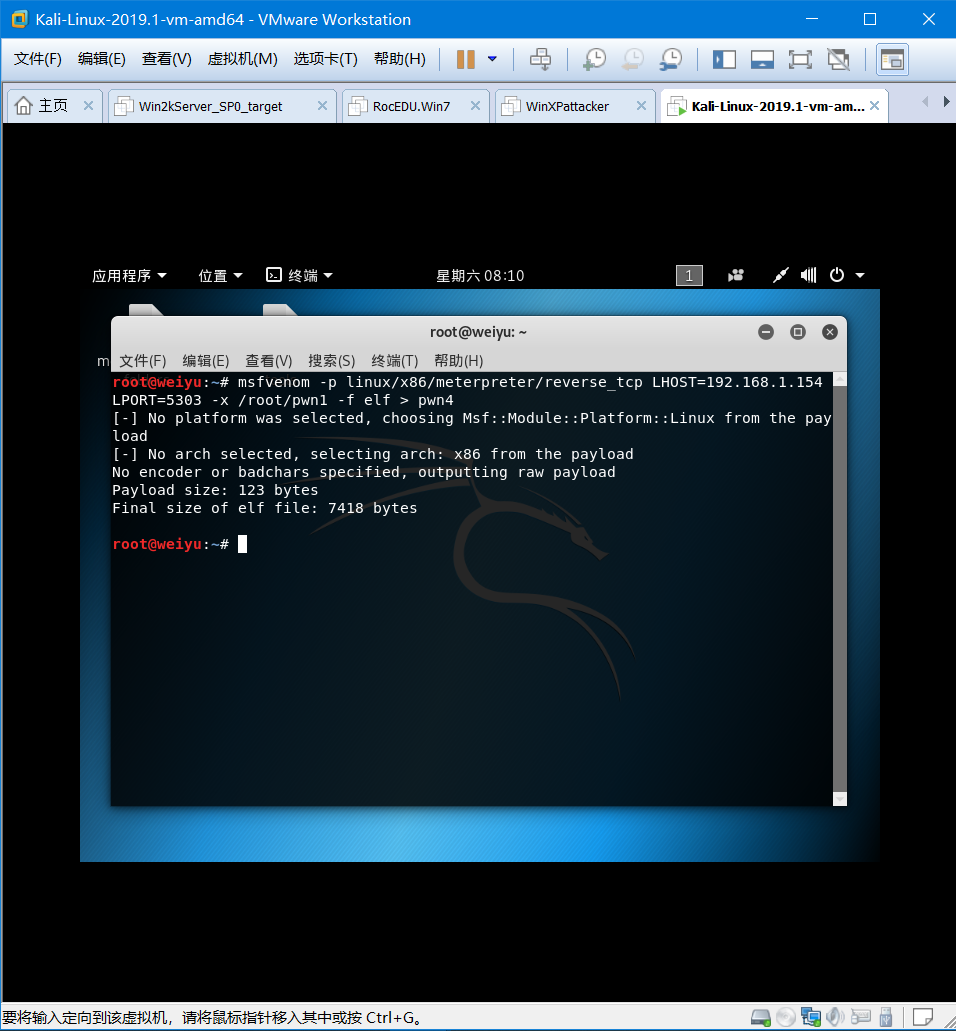Toggle the VMware library sidebar
956x1031 pixels.
click(x=724, y=60)
